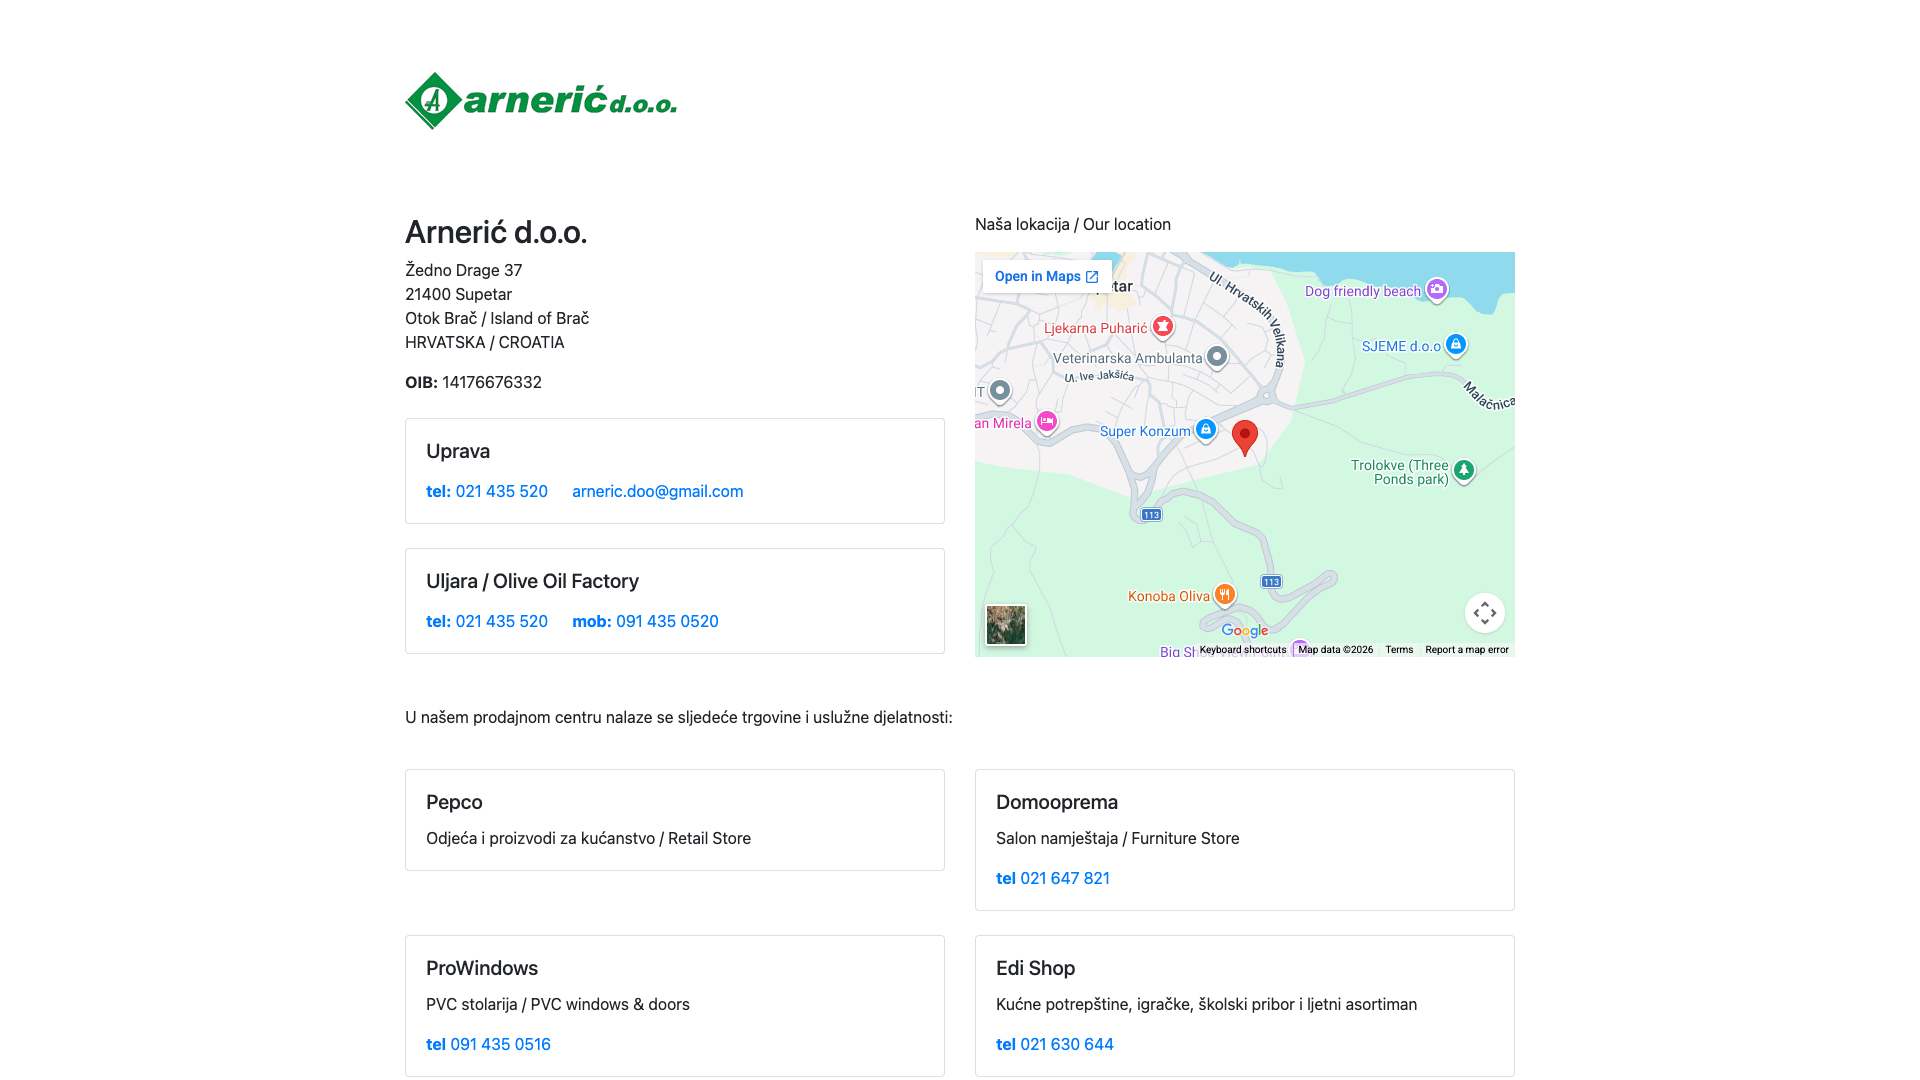Open Keyboard shortcuts for the map

(x=1243, y=650)
